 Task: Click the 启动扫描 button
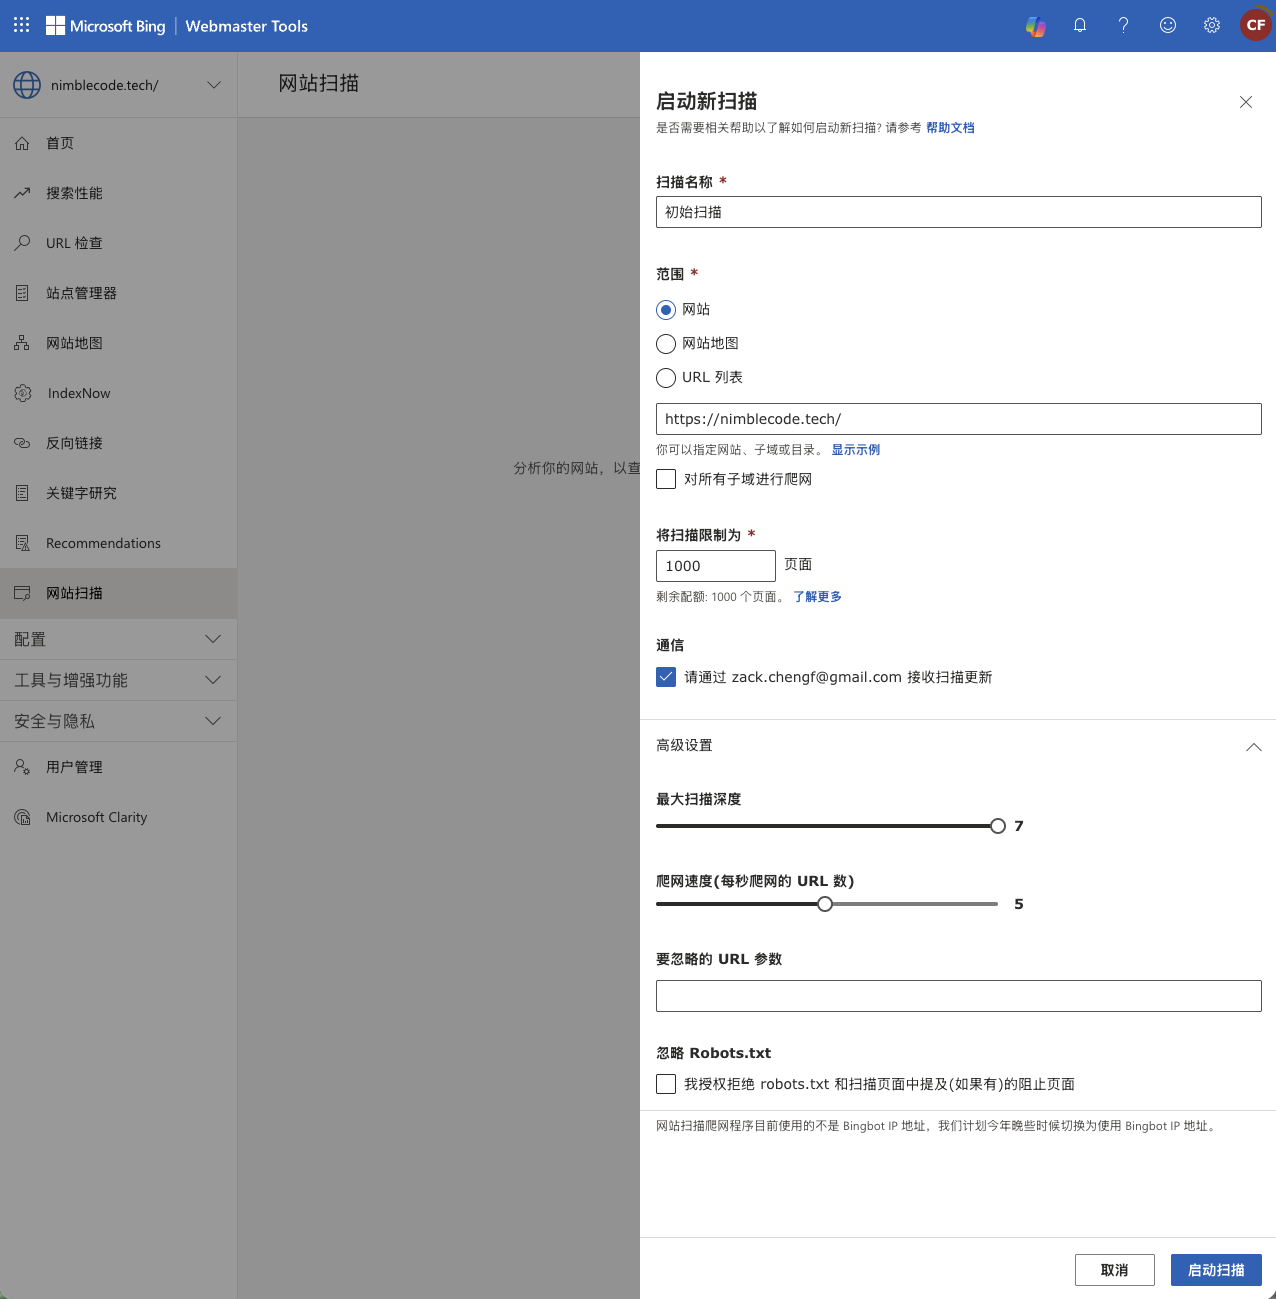pyautogui.click(x=1216, y=1270)
